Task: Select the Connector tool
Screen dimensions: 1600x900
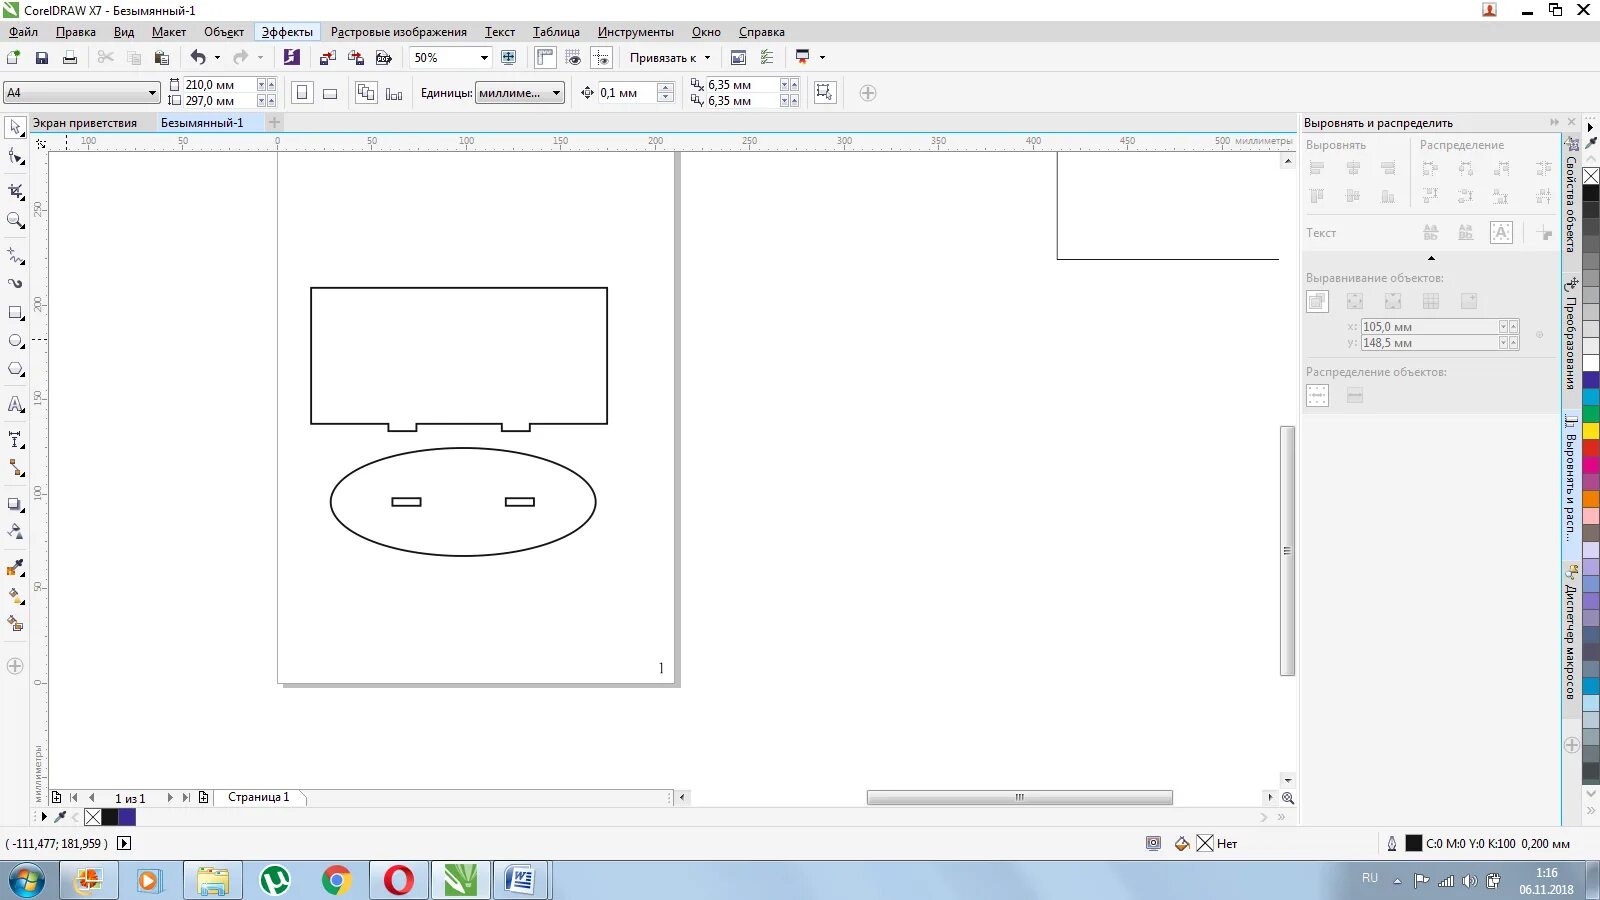Action: [x=15, y=467]
